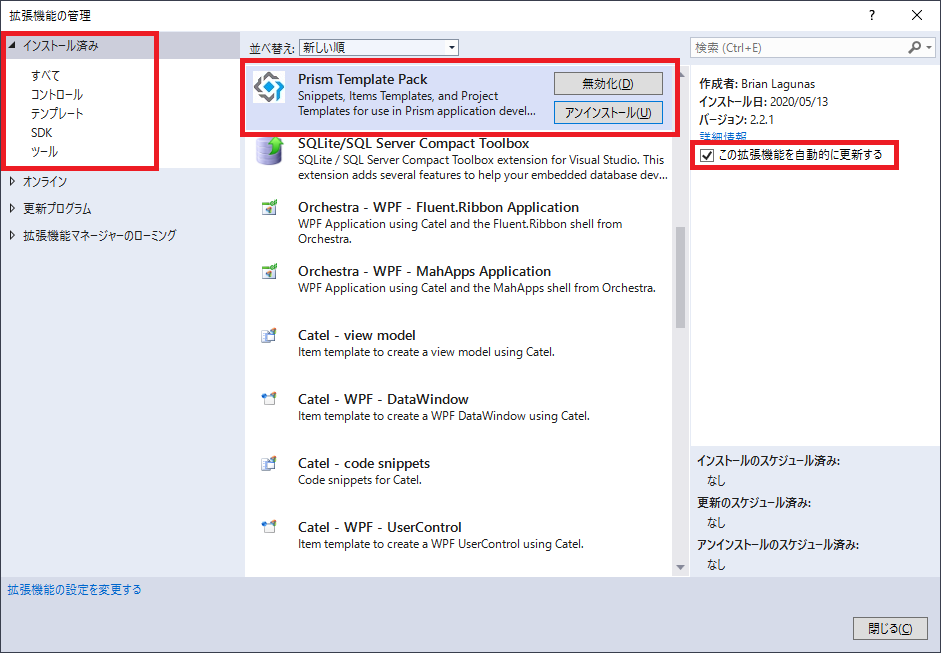The height and width of the screenshot is (653, 941).
Task: Select Orchestra - WPF - Fluent.Ribbon Application title
Action: [x=438, y=207]
